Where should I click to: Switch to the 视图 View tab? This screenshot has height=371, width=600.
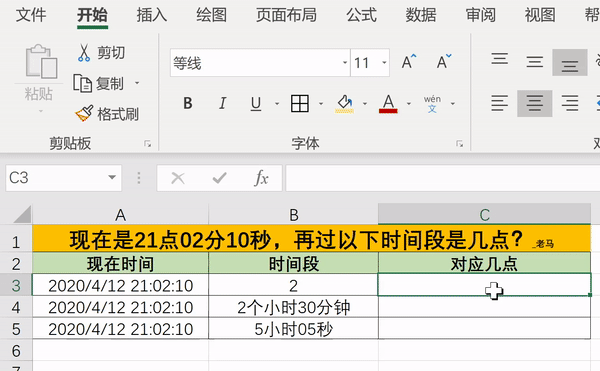(540, 15)
